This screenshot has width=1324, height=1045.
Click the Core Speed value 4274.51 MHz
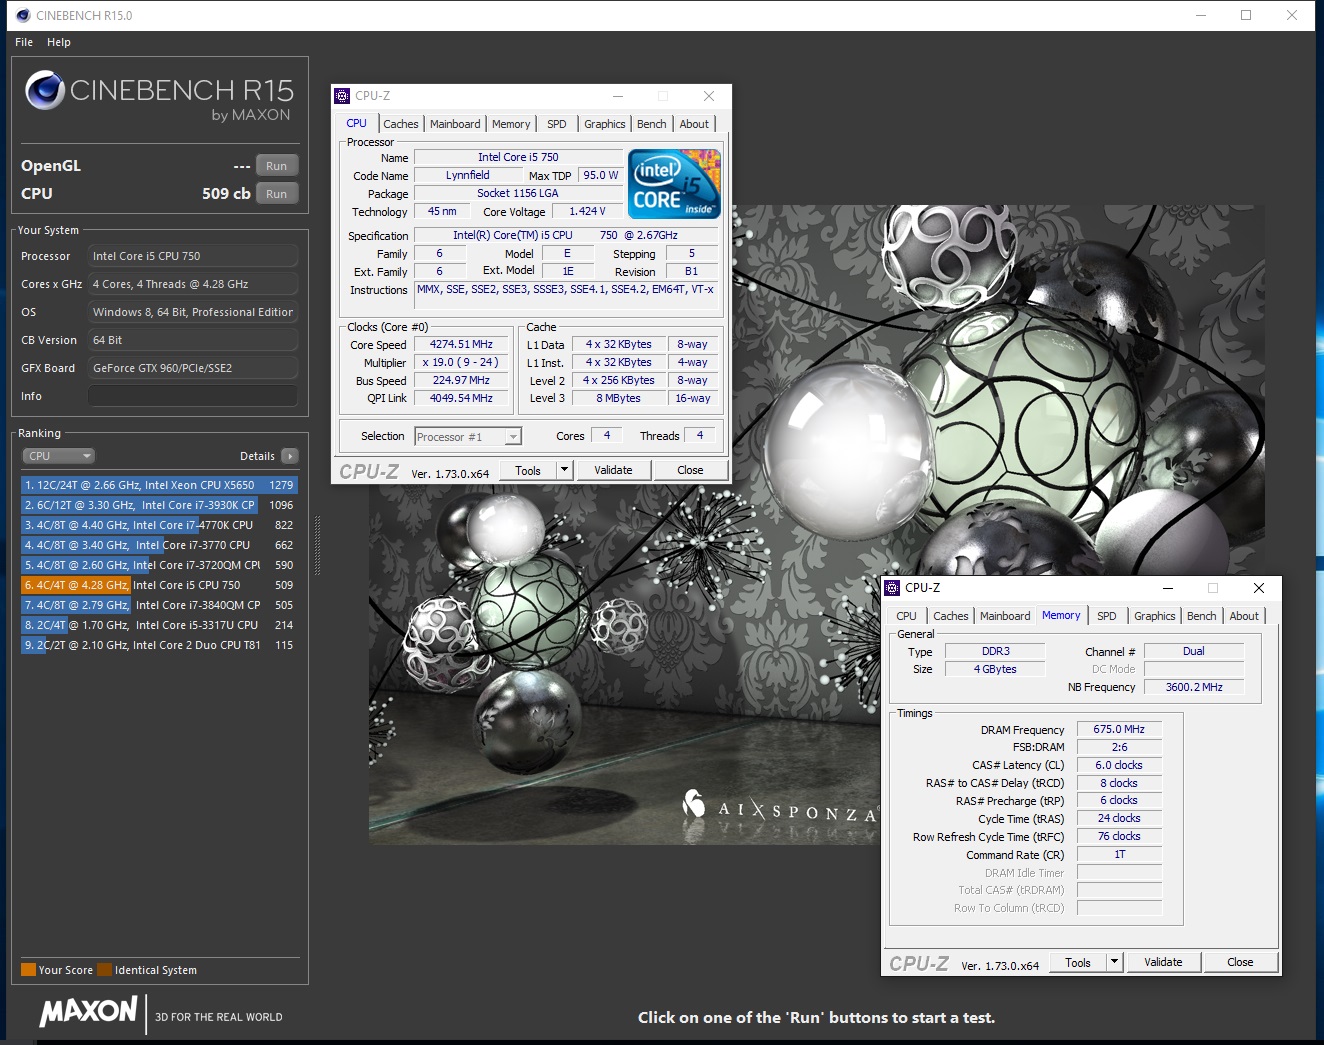pyautogui.click(x=461, y=344)
